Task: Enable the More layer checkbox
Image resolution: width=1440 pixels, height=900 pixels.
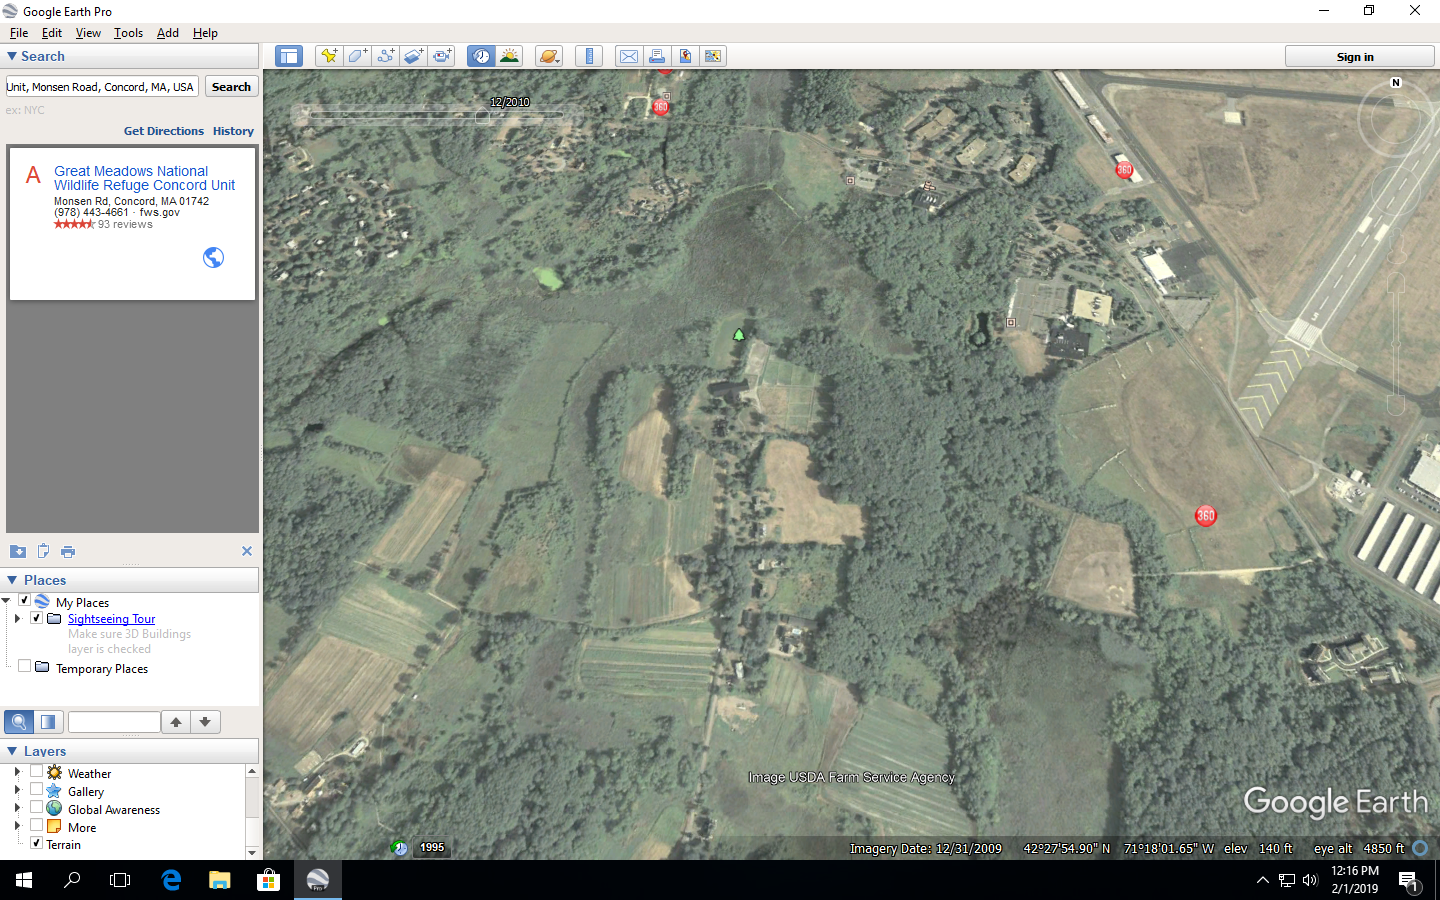Action: coord(37,825)
